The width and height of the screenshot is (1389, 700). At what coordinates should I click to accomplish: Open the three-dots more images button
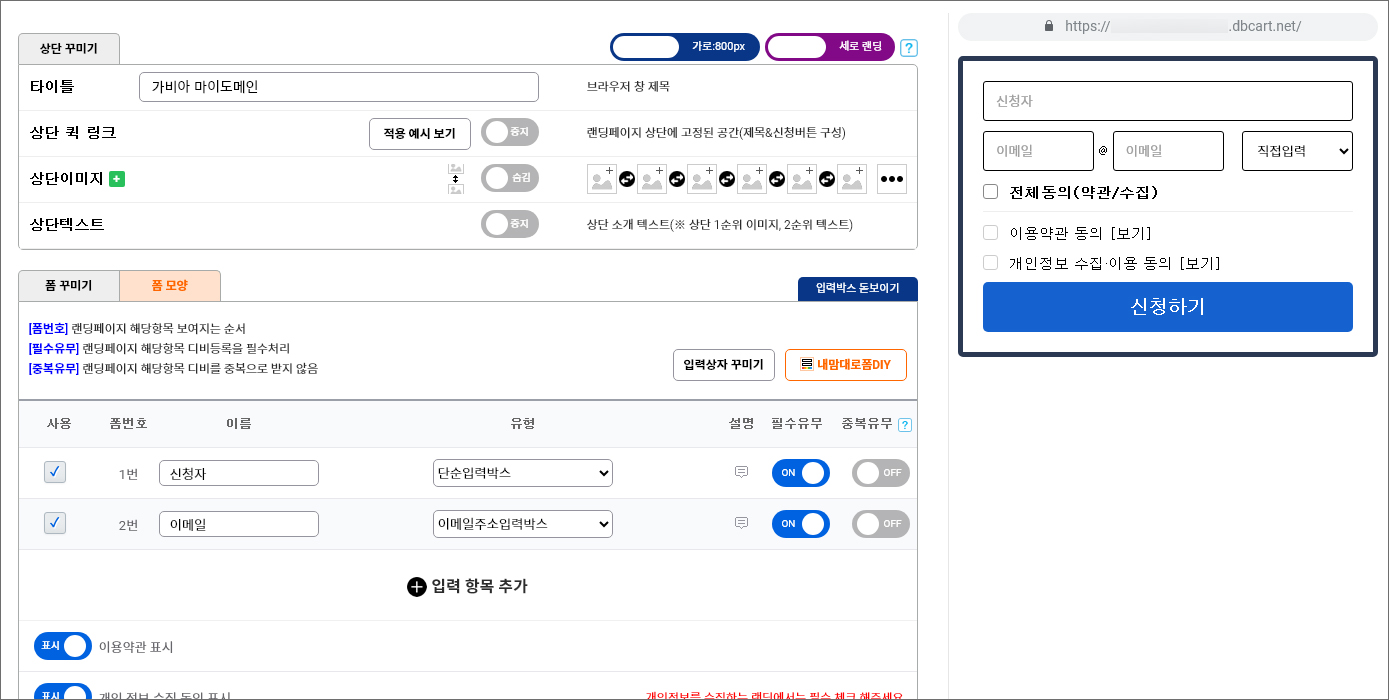coord(892,179)
